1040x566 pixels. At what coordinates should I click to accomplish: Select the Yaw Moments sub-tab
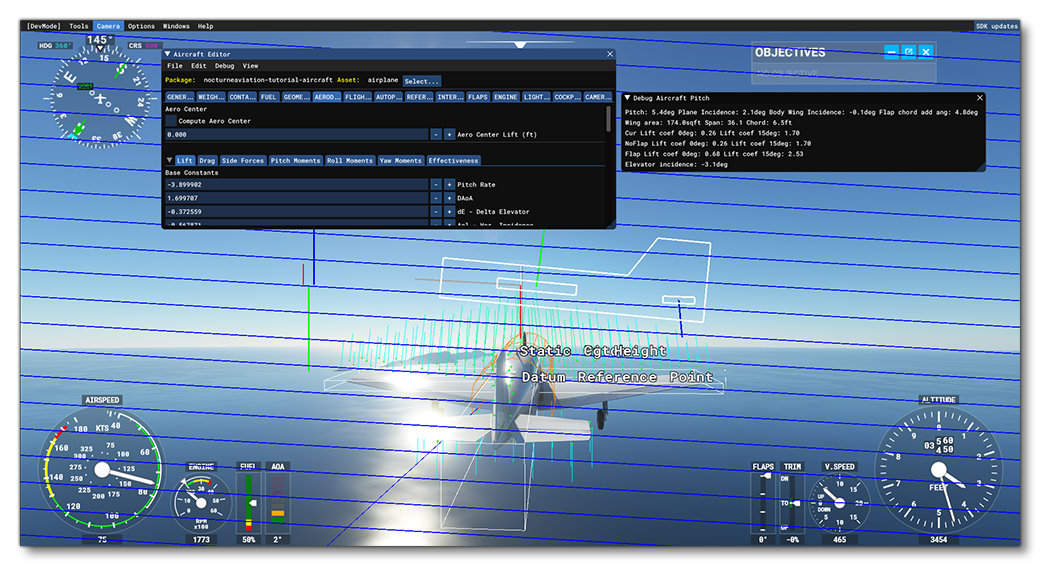click(400, 161)
